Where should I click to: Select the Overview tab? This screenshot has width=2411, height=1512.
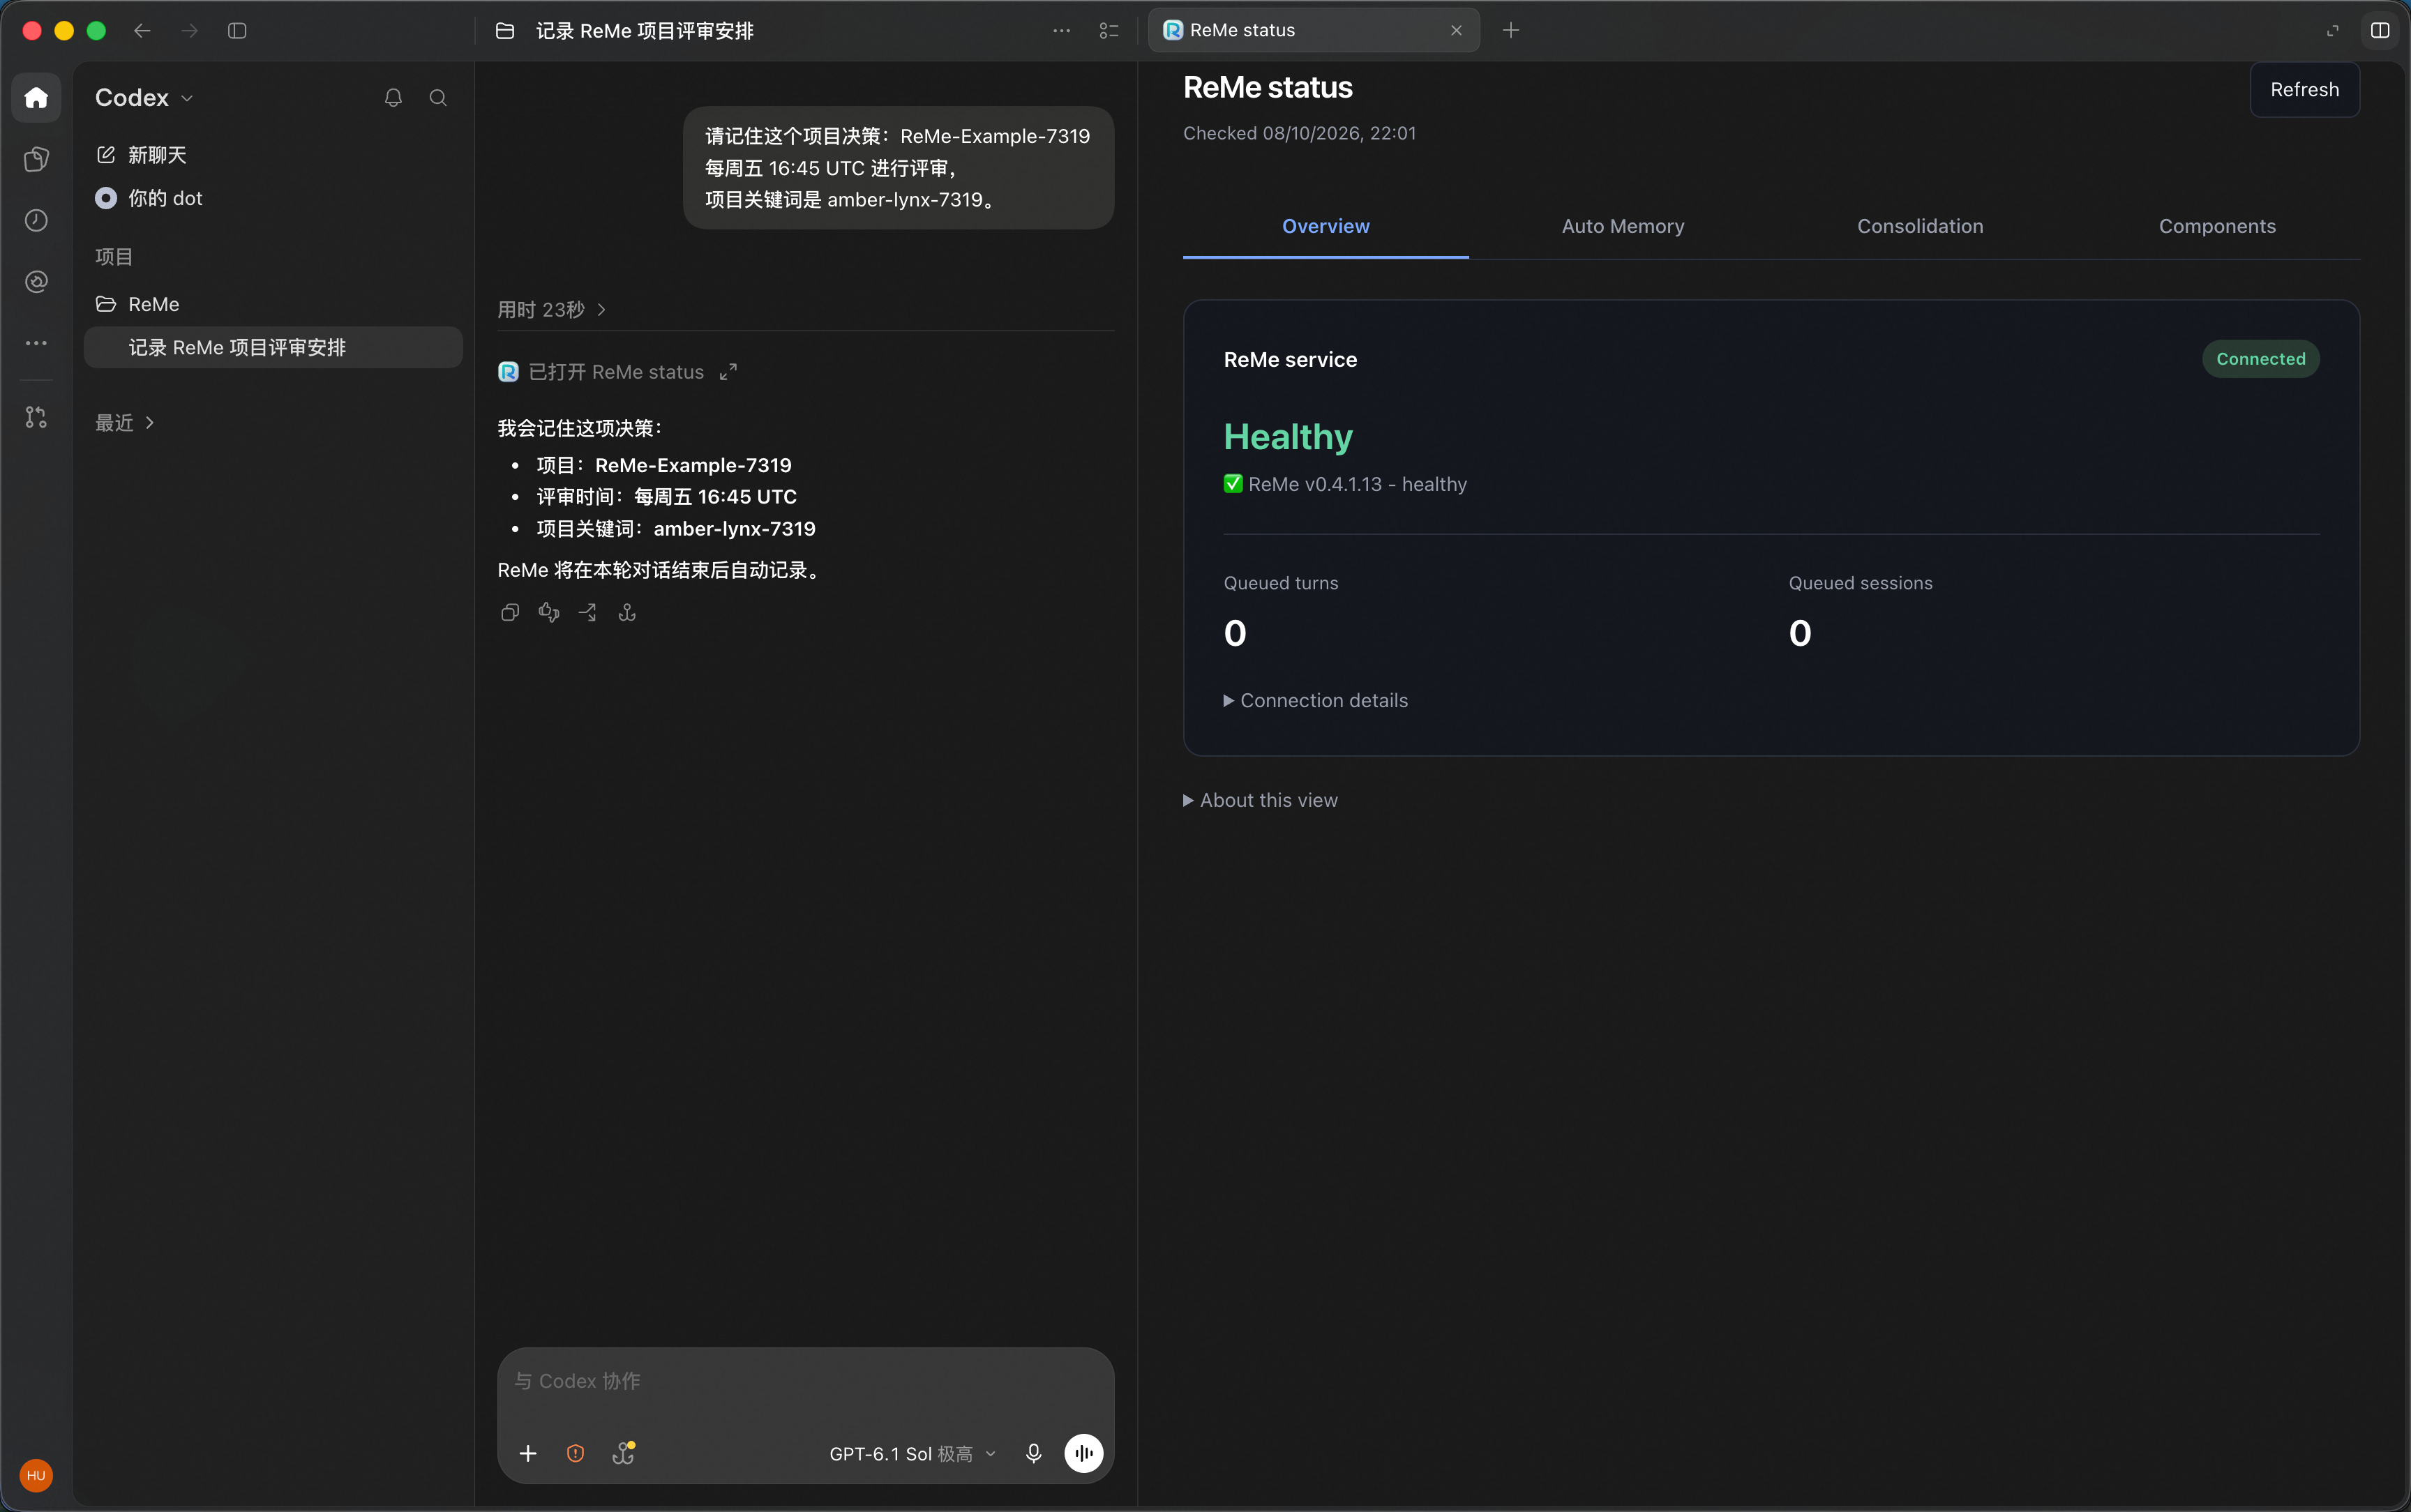click(1325, 226)
